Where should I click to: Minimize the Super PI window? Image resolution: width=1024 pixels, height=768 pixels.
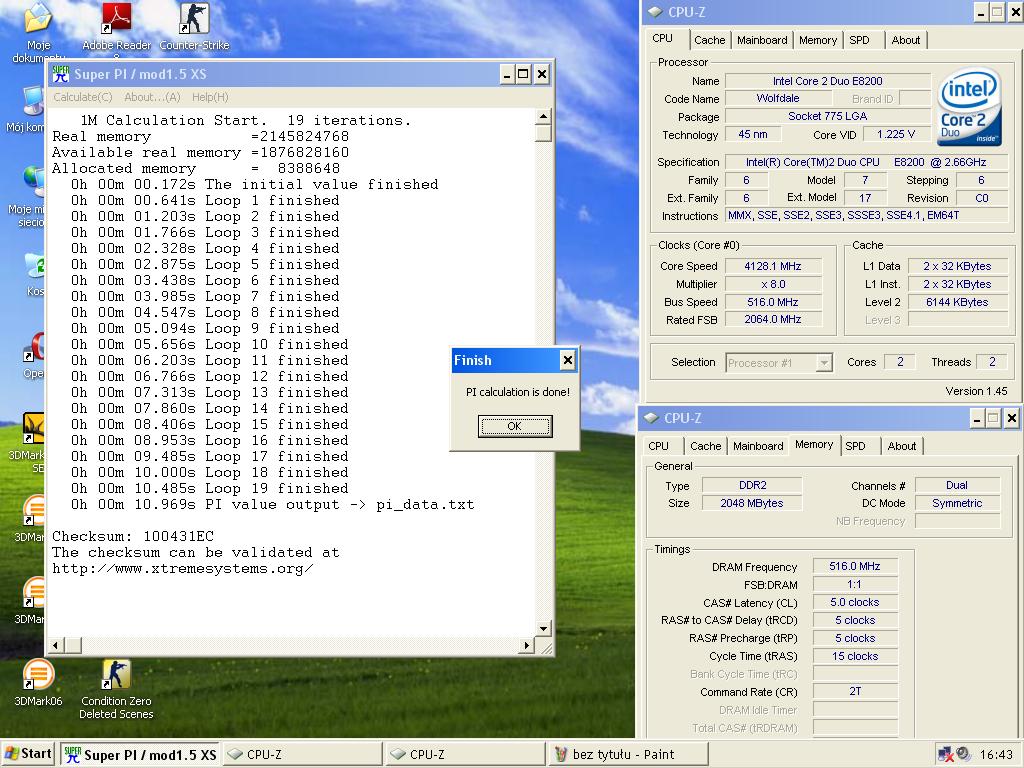coord(507,74)
